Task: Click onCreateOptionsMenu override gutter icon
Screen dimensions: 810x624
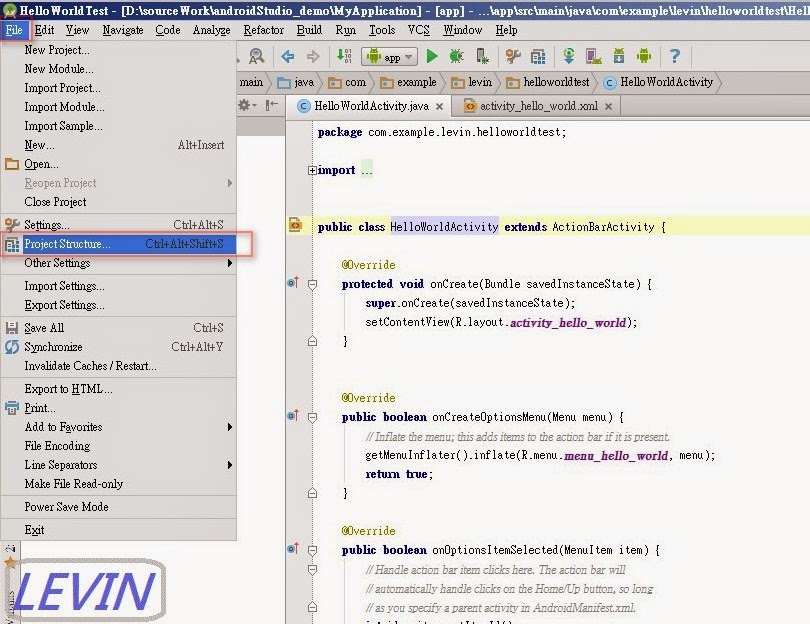Action: [293, 415]
